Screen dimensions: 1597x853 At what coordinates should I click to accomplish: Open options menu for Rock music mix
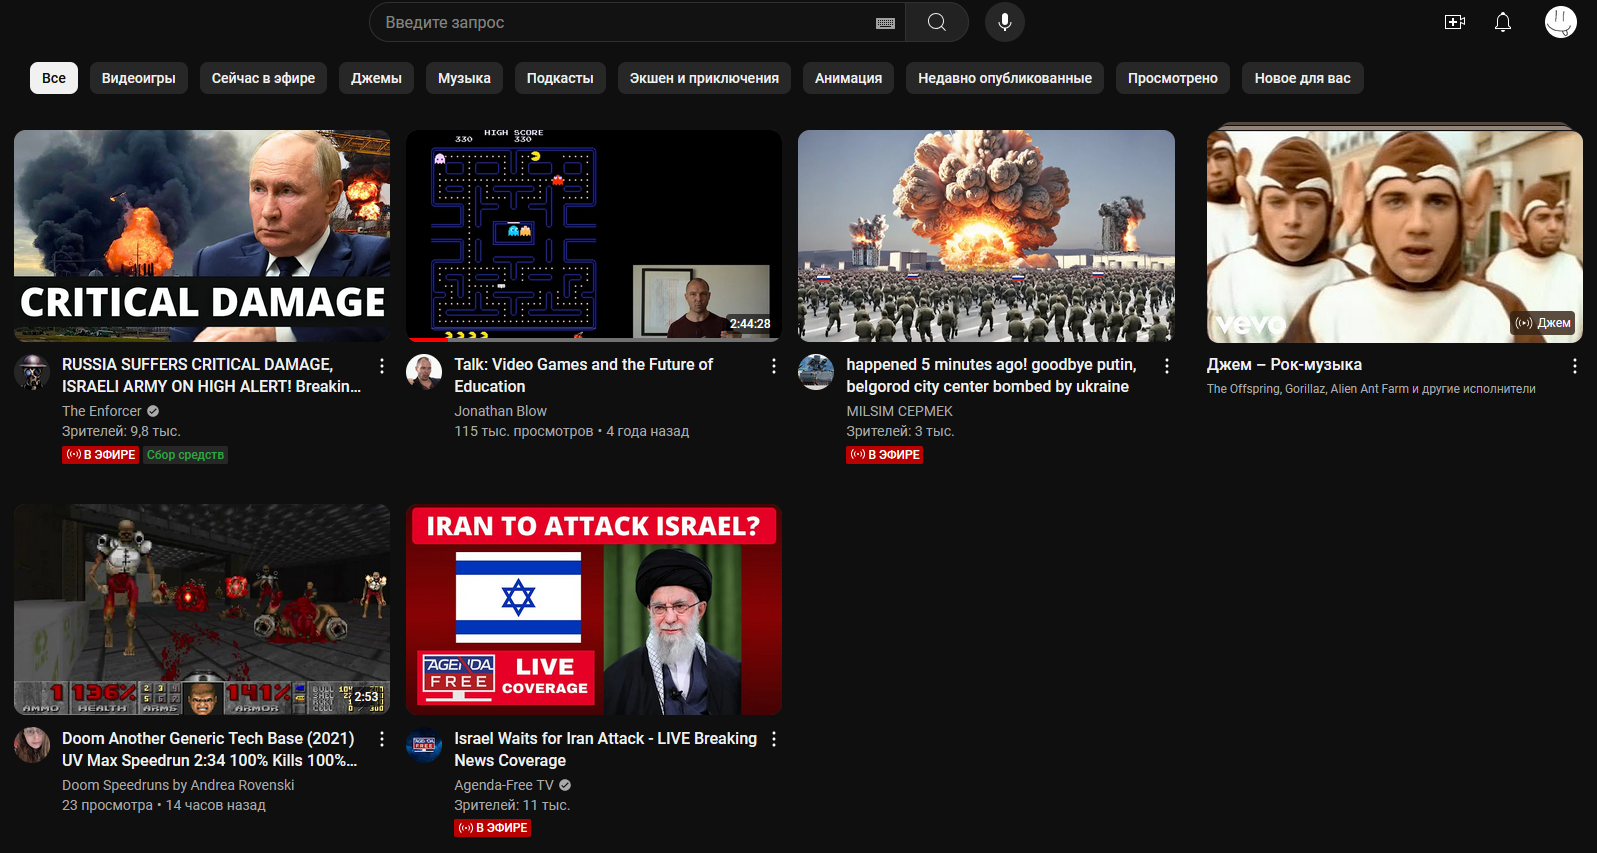pyautogui.click(x=1575, y=366)
